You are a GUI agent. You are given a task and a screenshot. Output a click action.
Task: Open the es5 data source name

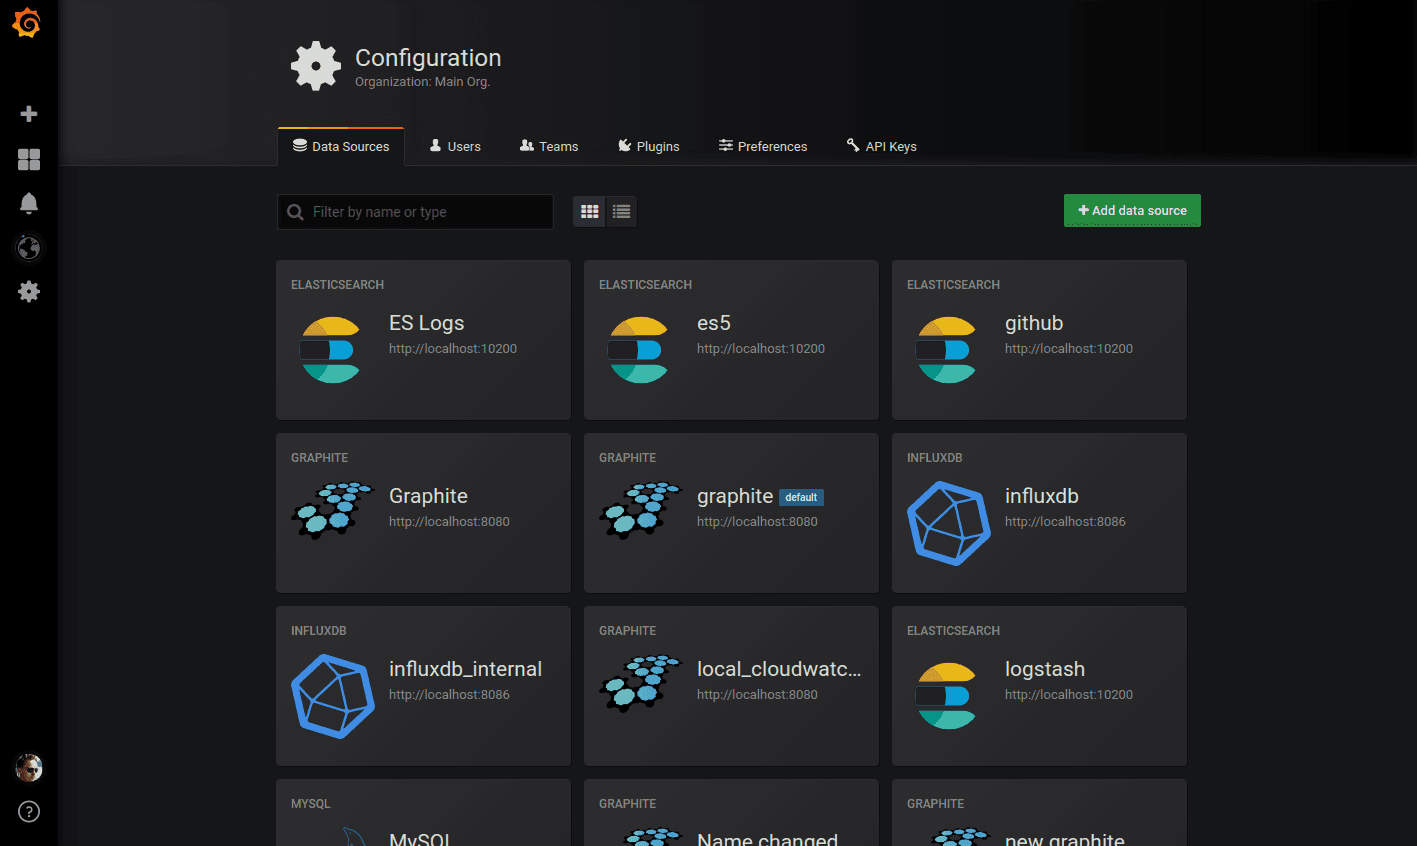click(x=714, y=323)
